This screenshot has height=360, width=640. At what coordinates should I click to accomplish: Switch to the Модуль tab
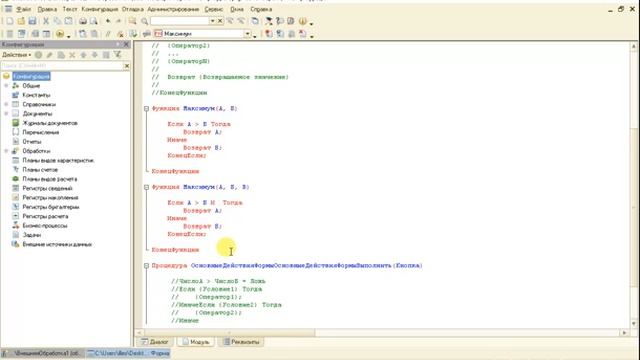(x=196, y=342)
